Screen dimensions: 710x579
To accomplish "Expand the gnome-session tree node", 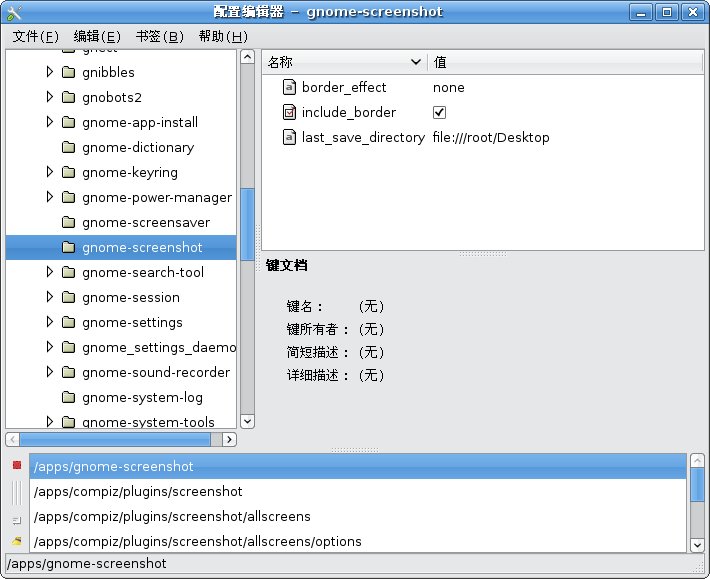I will coord(50,297).
